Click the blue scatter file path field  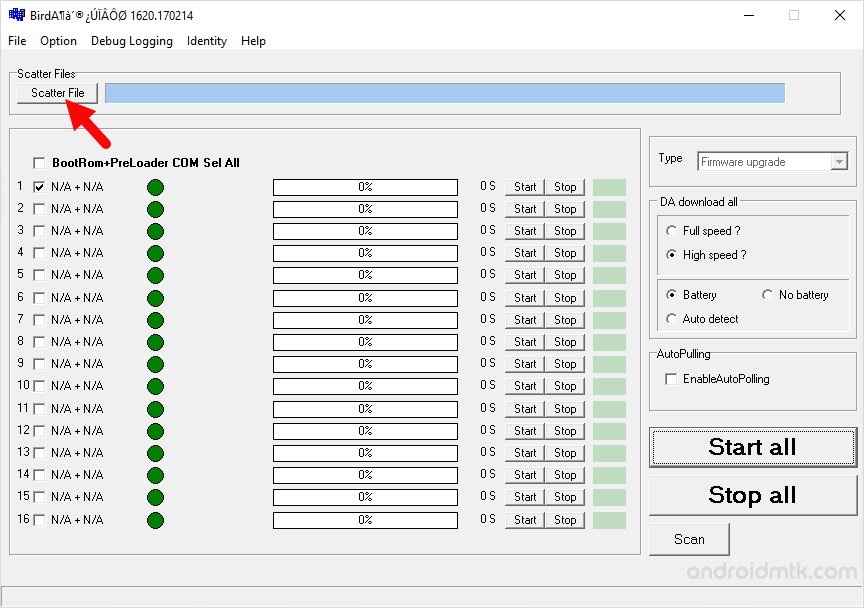point(444,93)
